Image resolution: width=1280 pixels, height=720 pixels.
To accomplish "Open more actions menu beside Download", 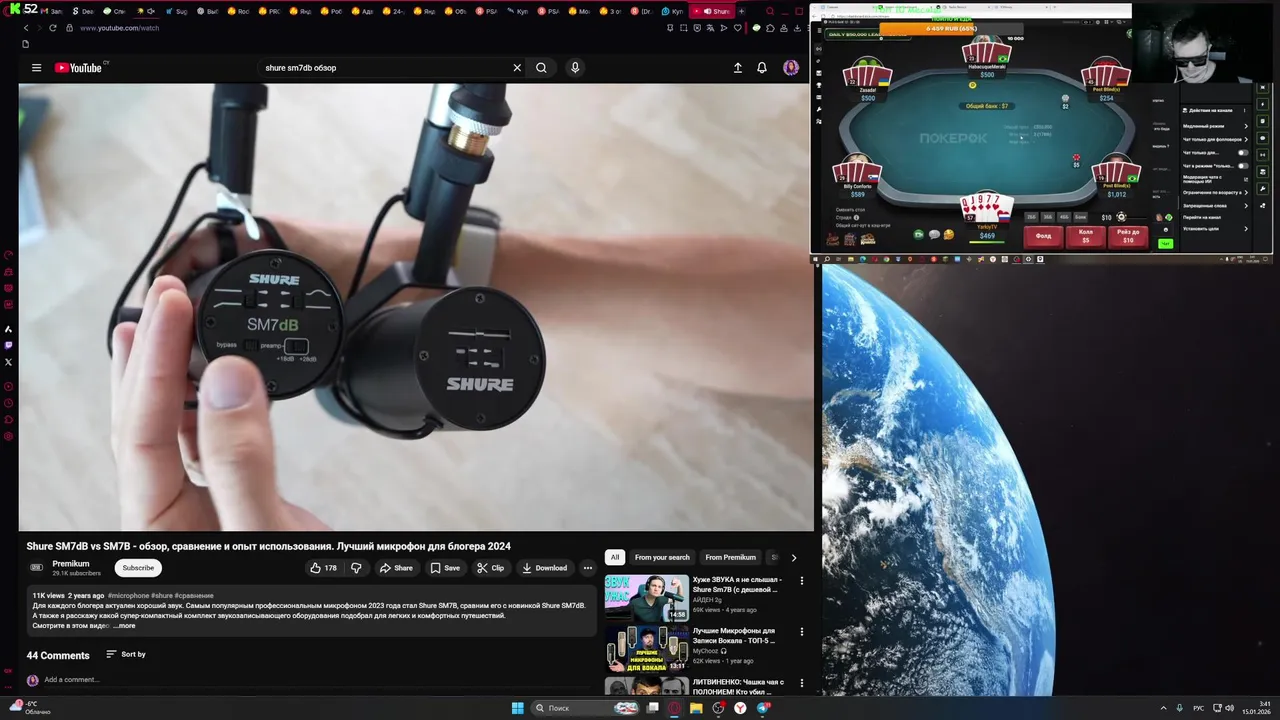I will coord(588,568).
